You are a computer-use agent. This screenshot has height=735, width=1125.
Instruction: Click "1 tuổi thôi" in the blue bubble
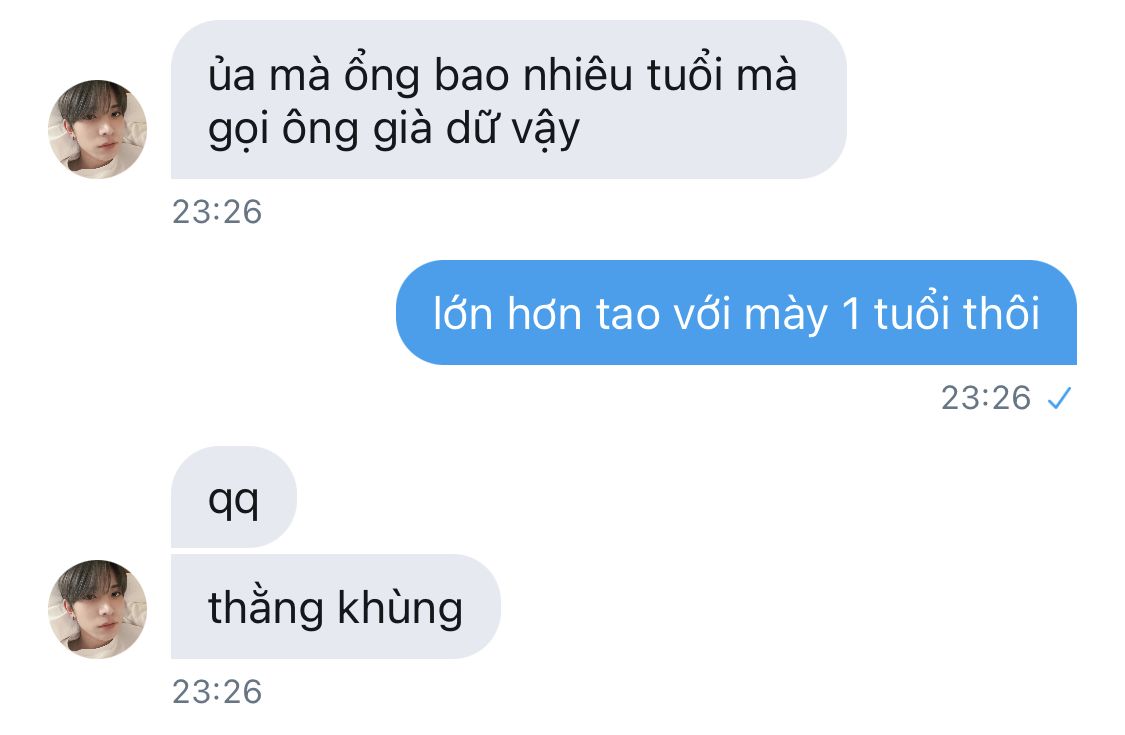[x=941, y=314]
